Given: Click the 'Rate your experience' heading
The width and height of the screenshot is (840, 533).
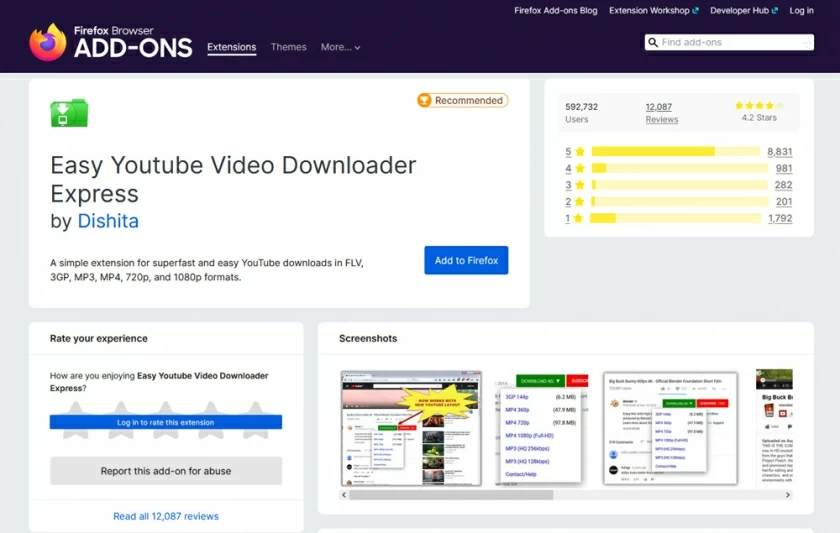Looking at the screenshot, I should click(x=99, y=339).
